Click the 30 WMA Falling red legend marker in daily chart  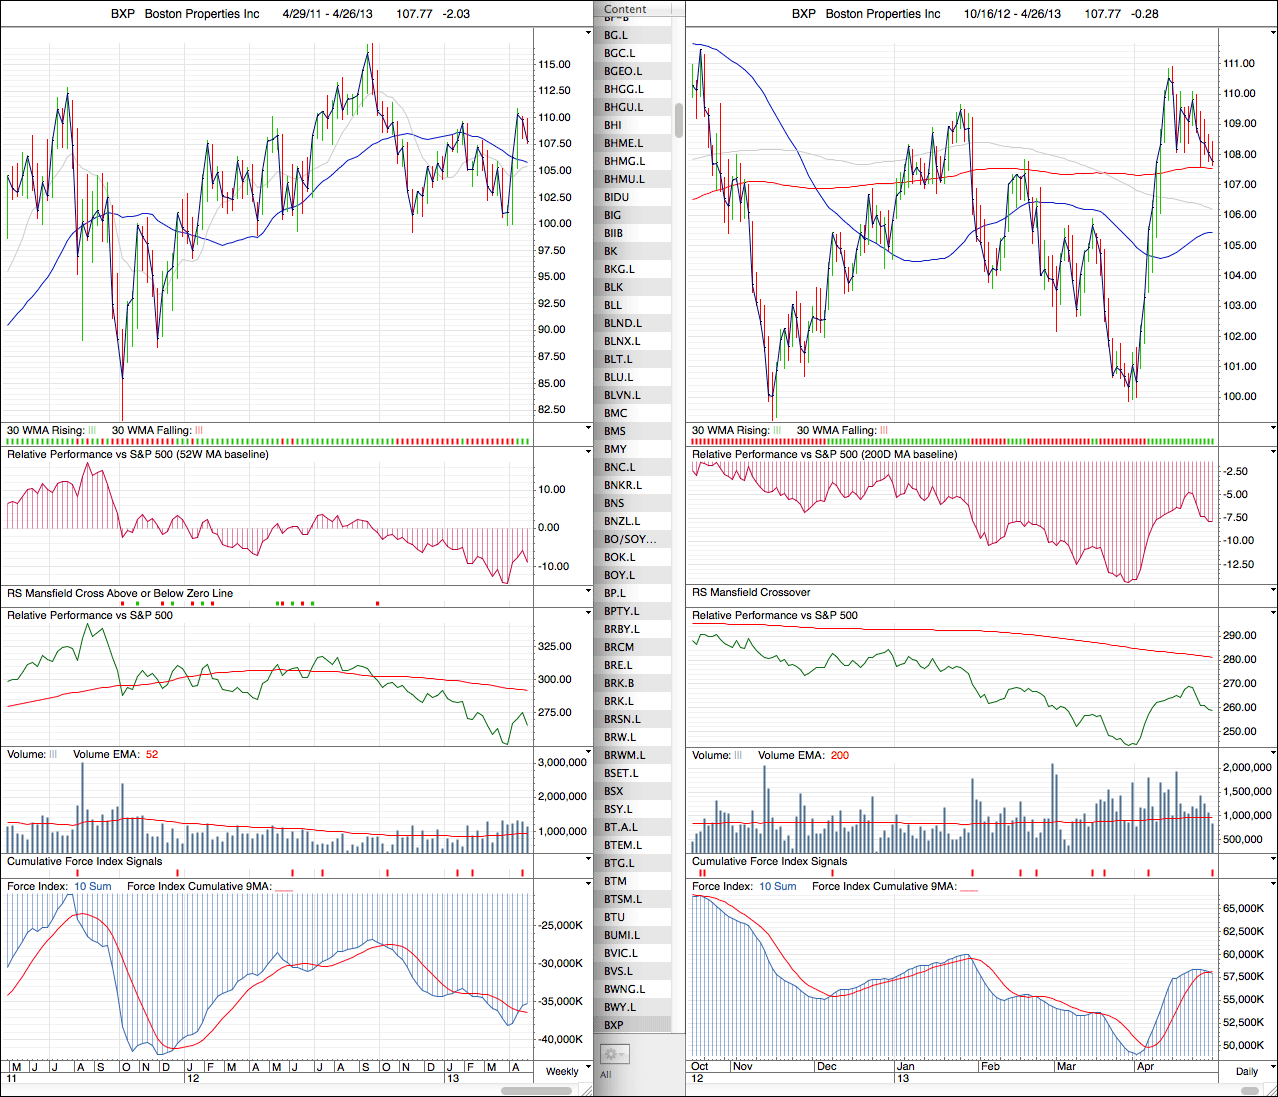click(x=883, y=431)
